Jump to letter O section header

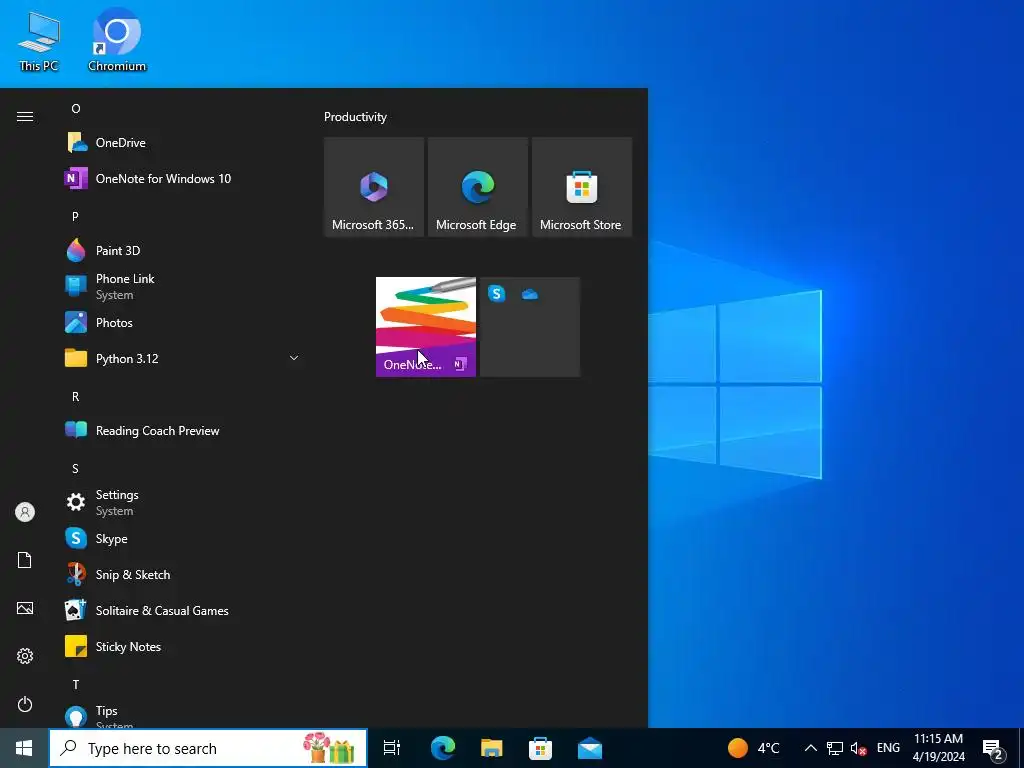[76, 108]
